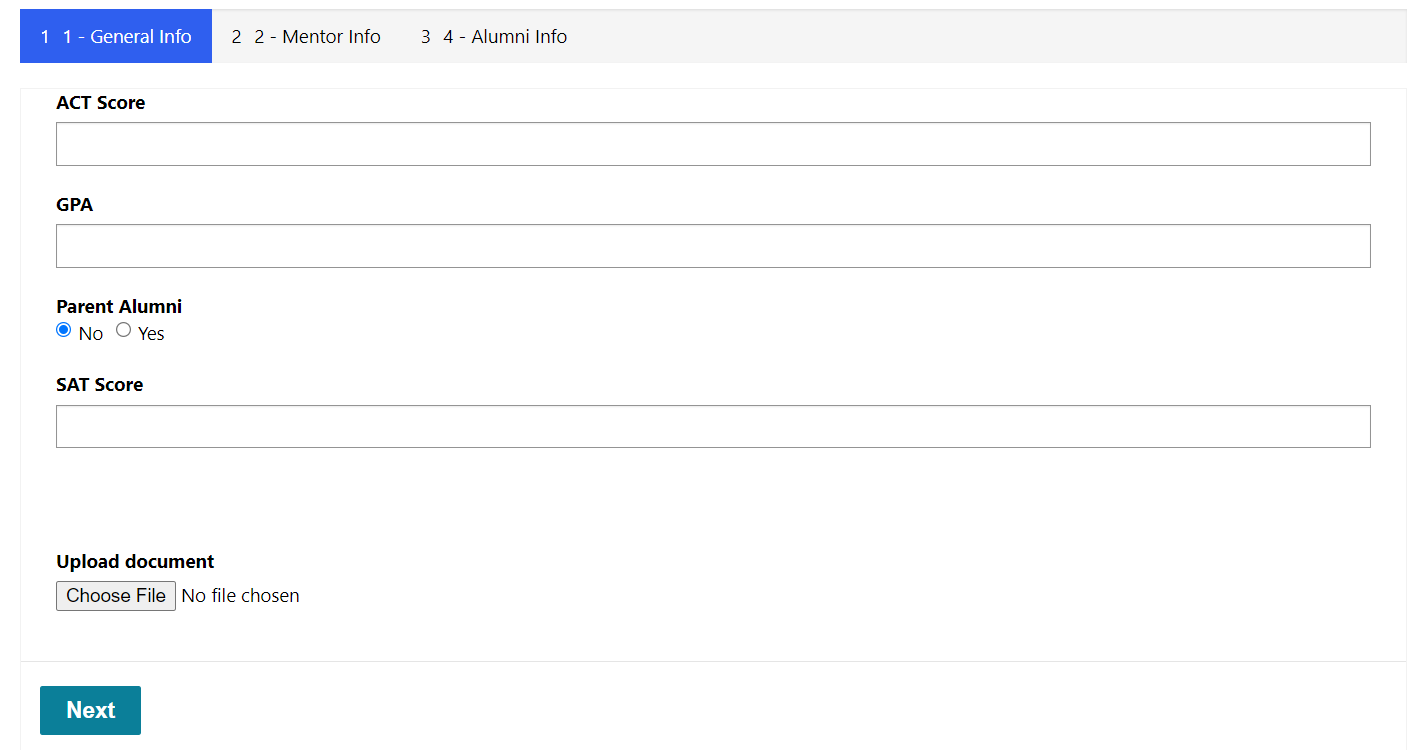1423x750 pixels.
Task: Click the "SAT Score" field label
Action: click(100, 385)
